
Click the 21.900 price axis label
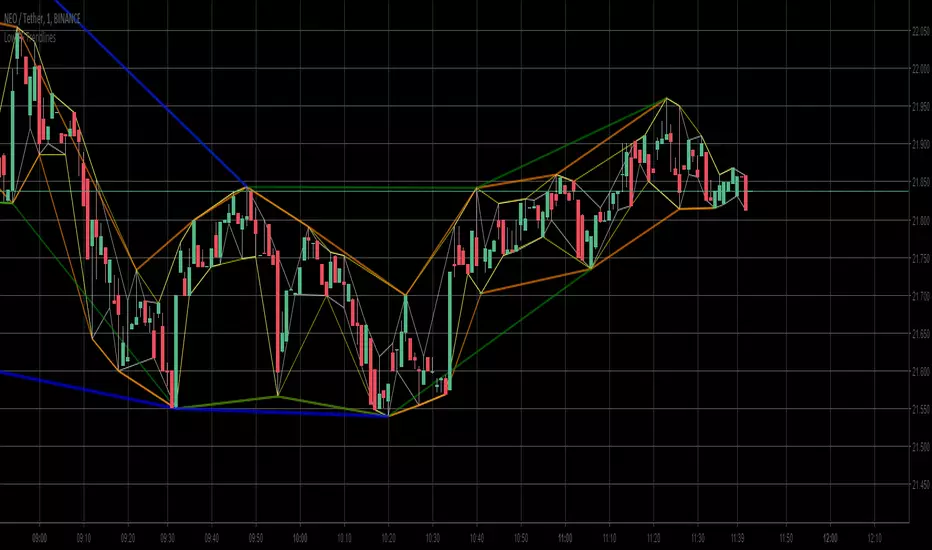pos(921,144)
